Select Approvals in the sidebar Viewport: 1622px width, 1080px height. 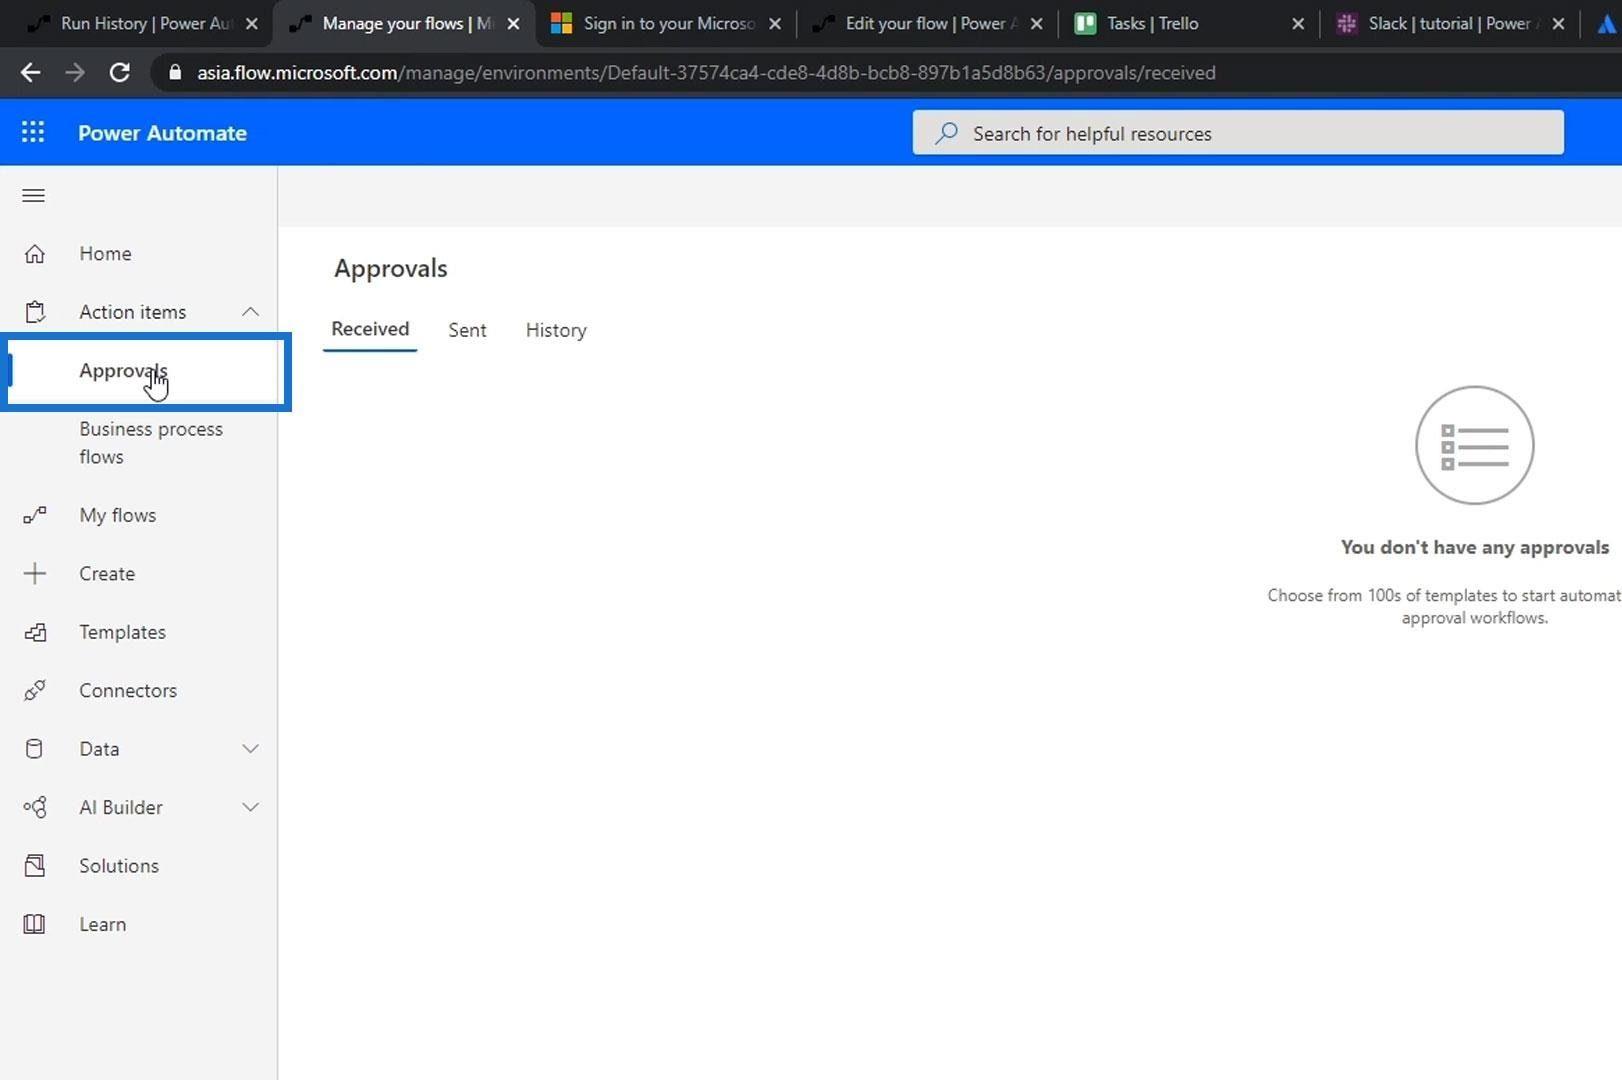pos(148,371)
